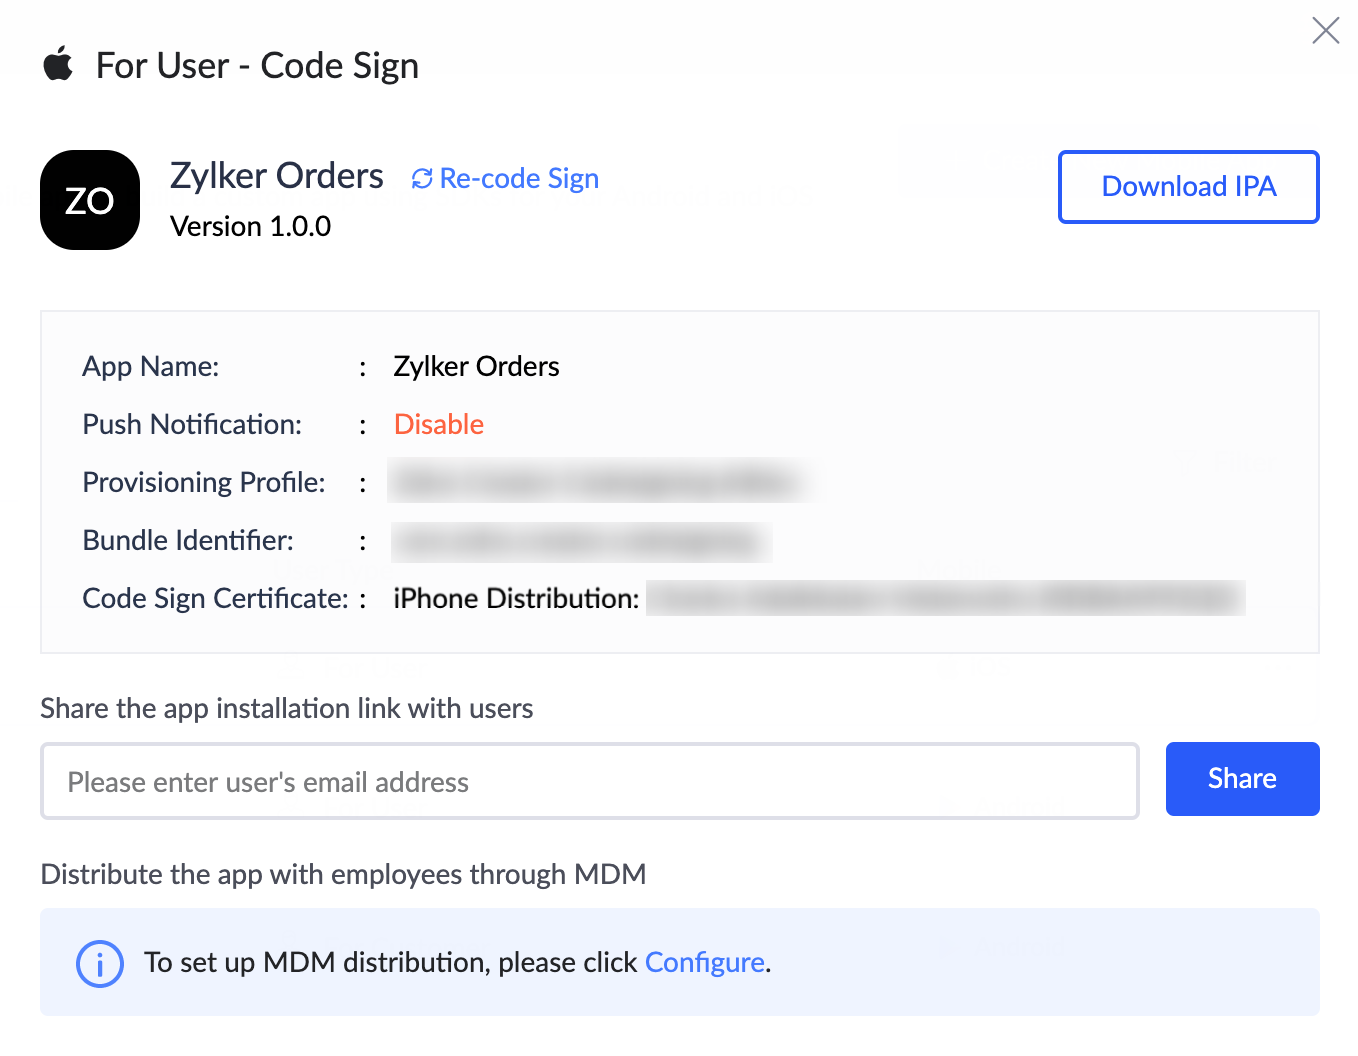Click the Apple logo icon

(58, 65)
